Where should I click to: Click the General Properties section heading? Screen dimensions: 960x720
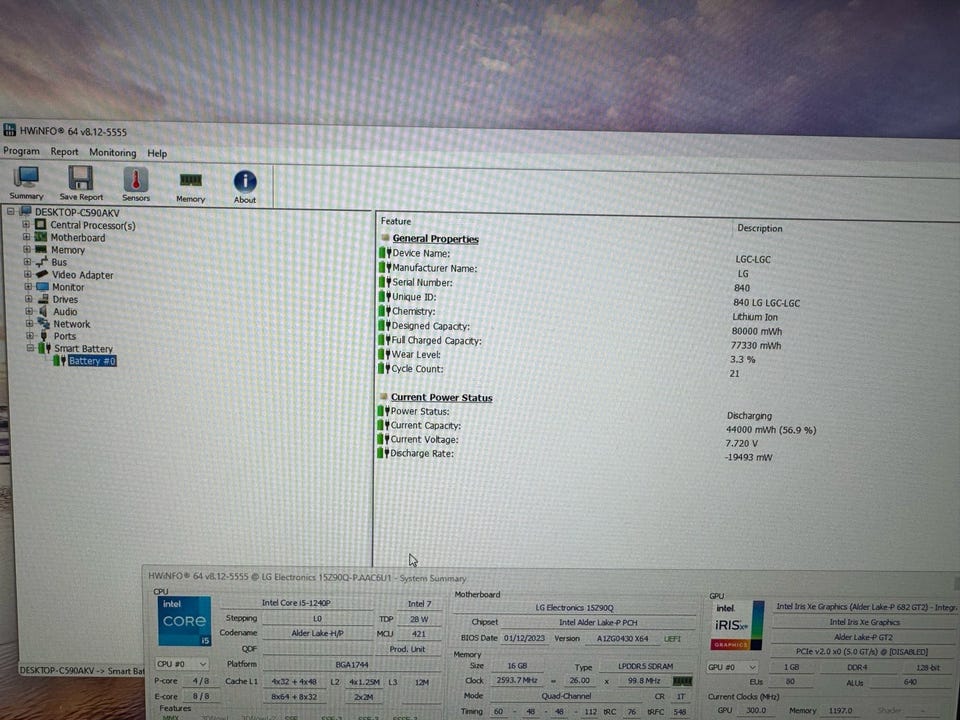click(x=435, y=239)
